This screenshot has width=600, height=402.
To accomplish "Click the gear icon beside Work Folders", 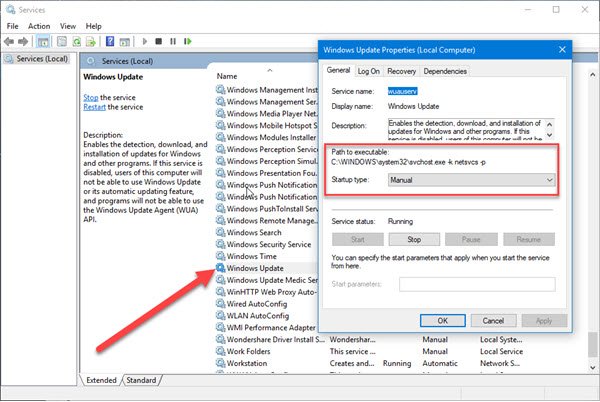I will pos(220,351).
